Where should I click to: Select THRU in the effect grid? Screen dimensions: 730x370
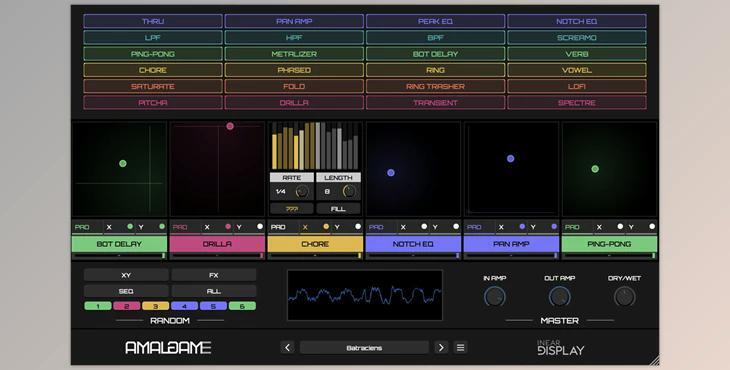pyautogui.click(x=153, y=21)
